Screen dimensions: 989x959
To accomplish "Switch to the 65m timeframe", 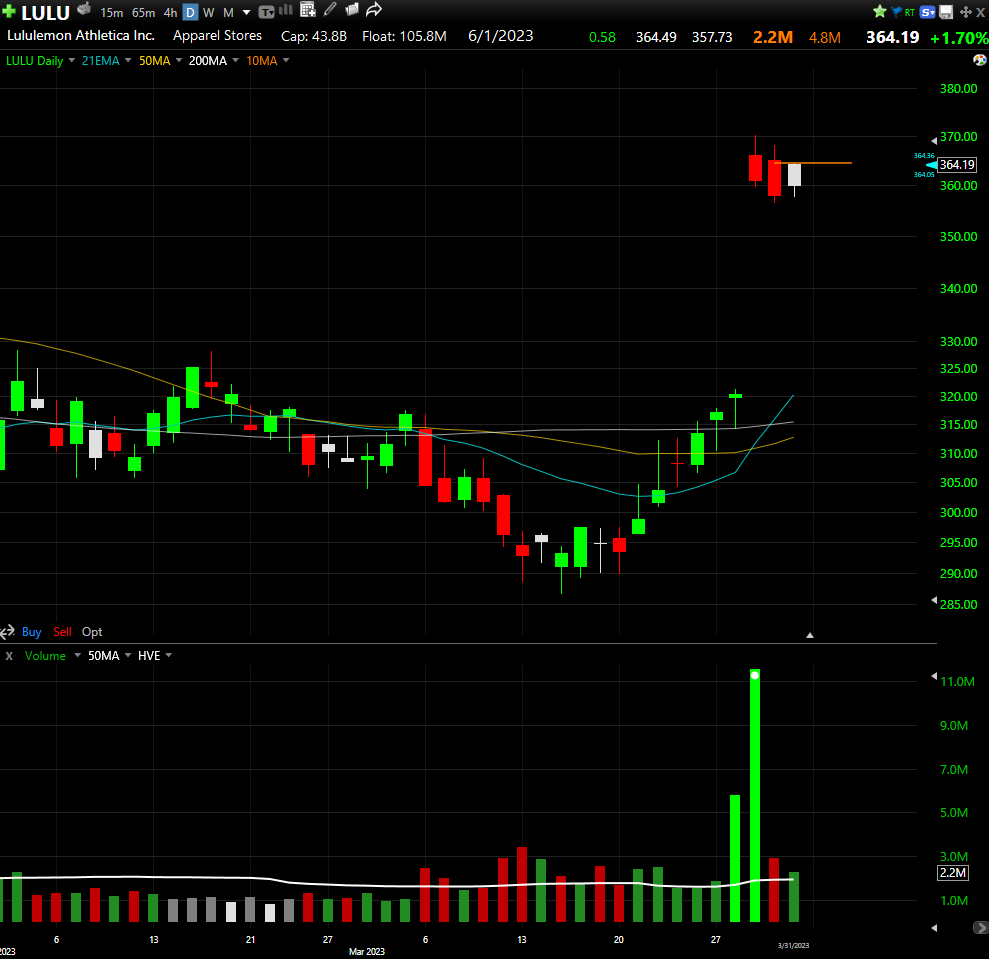I will (x=143, y=13).
